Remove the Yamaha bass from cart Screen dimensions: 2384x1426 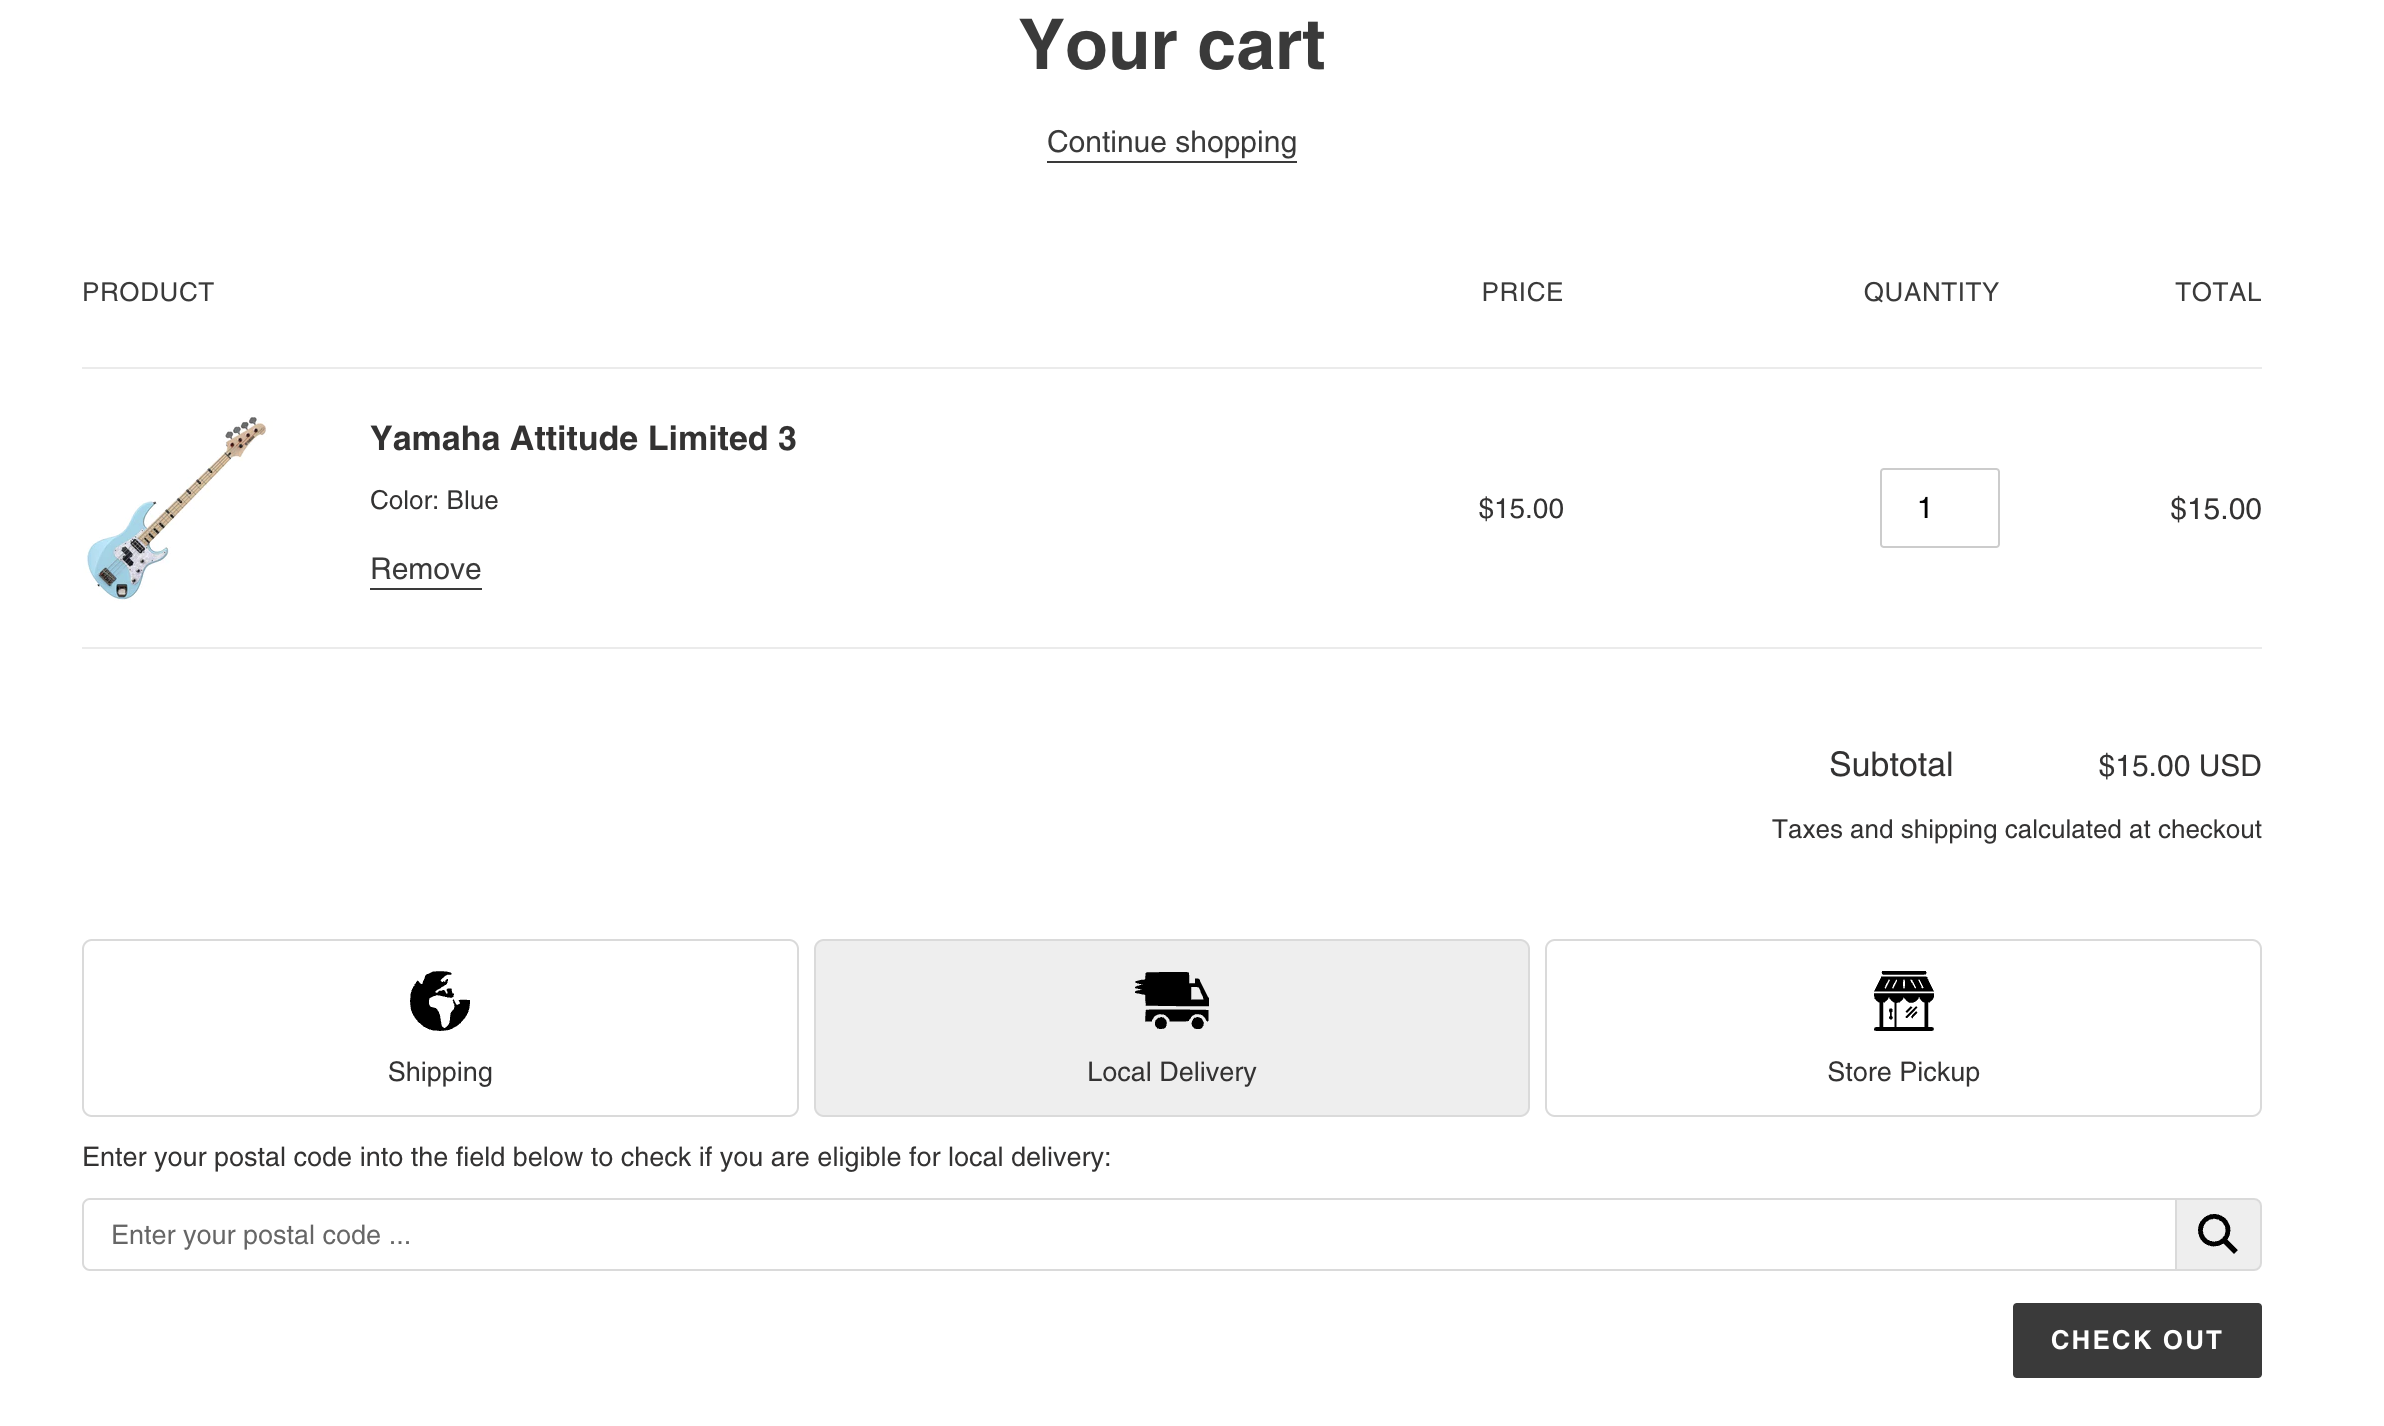[x=425, y=569]
